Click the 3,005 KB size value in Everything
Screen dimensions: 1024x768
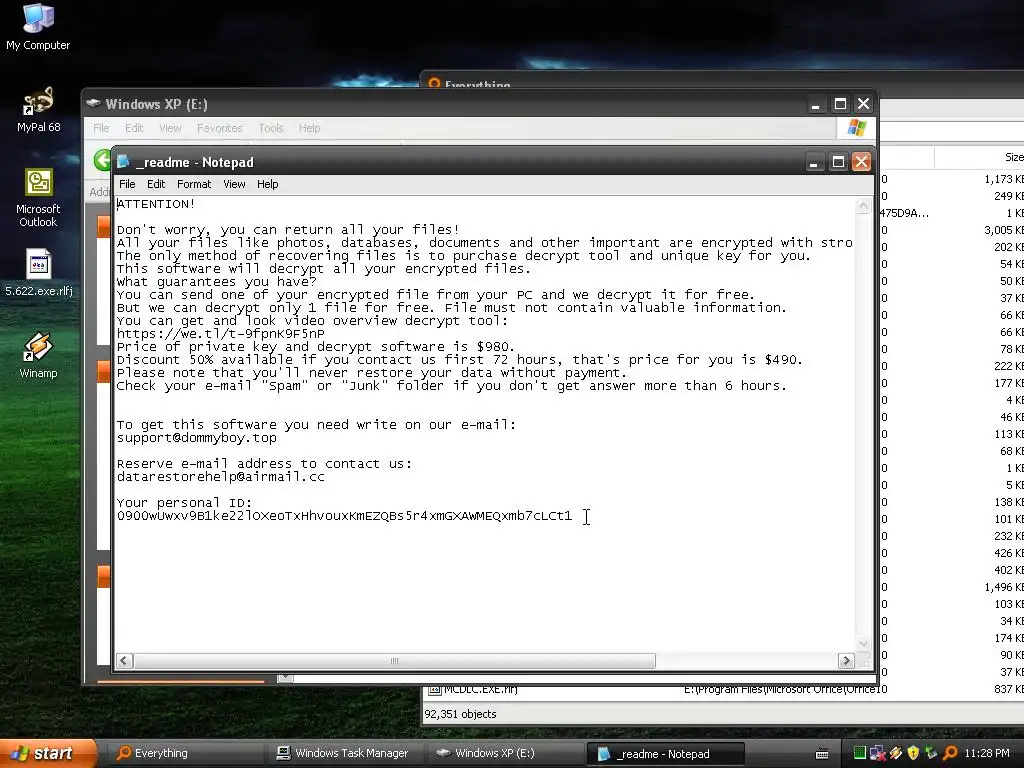click(1004, 230)
